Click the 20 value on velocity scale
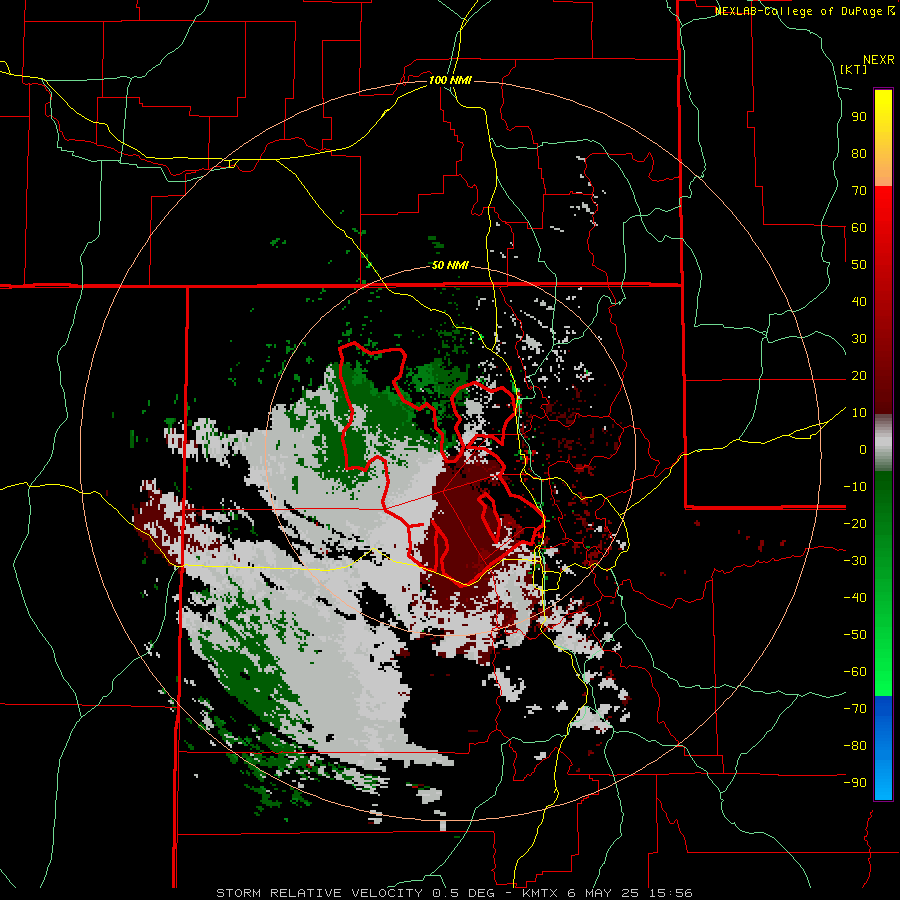Screen dimensions: 900x900 click(x=859, y=376)
